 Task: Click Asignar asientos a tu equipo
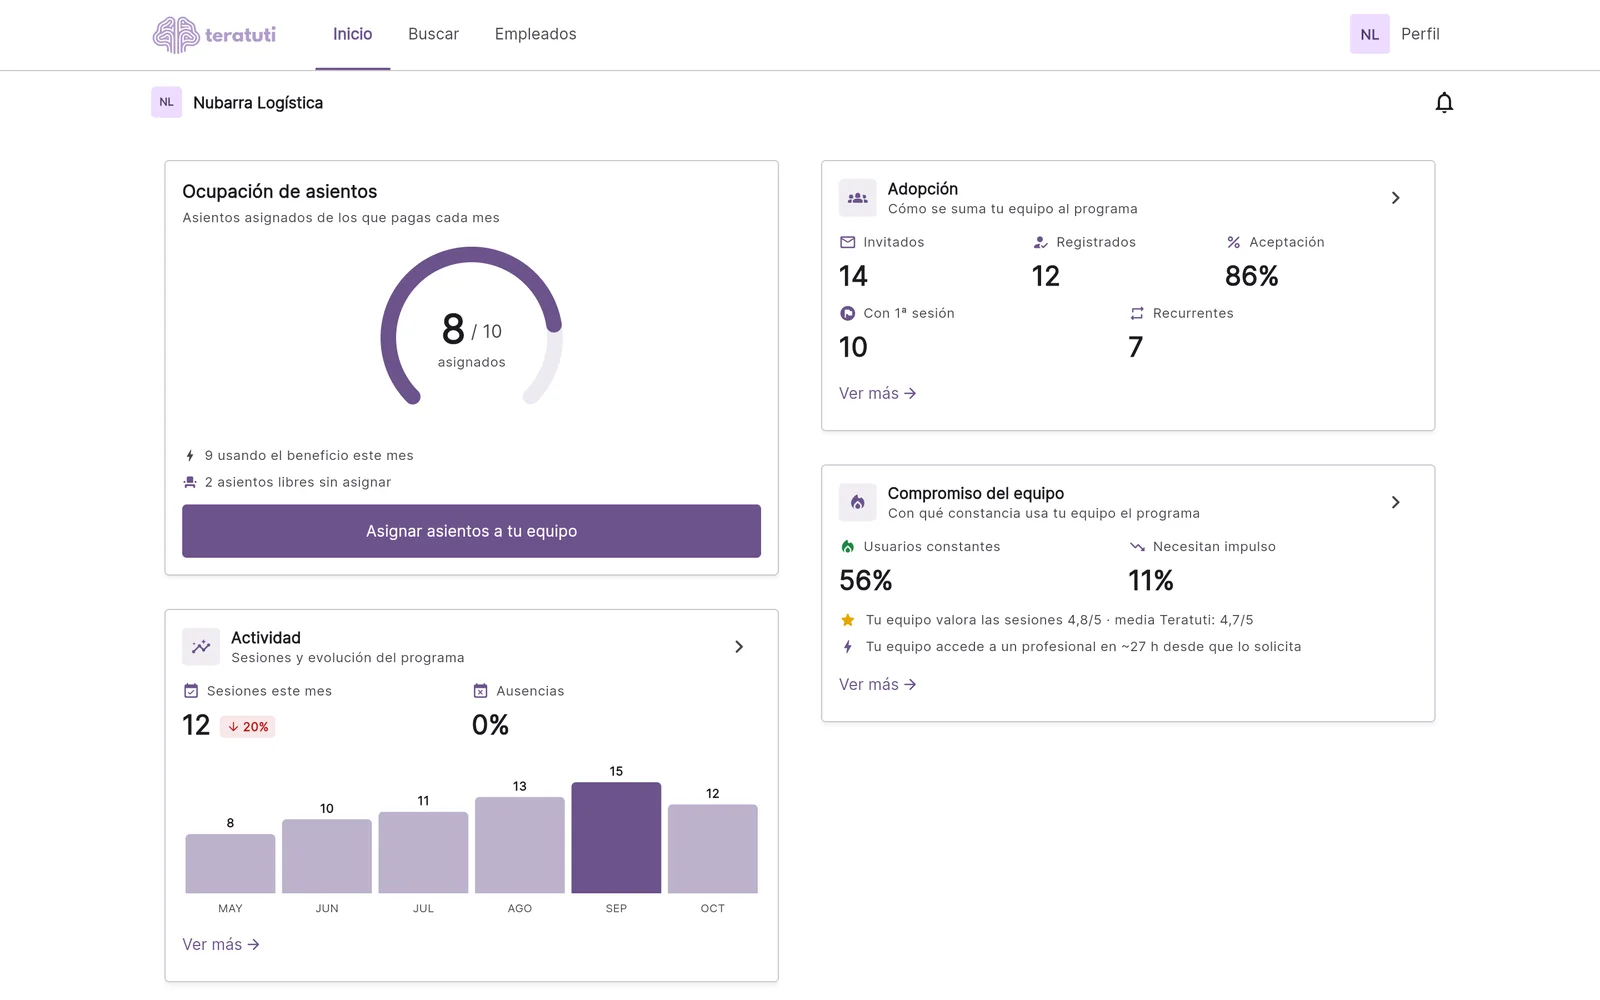coord(471,531)
